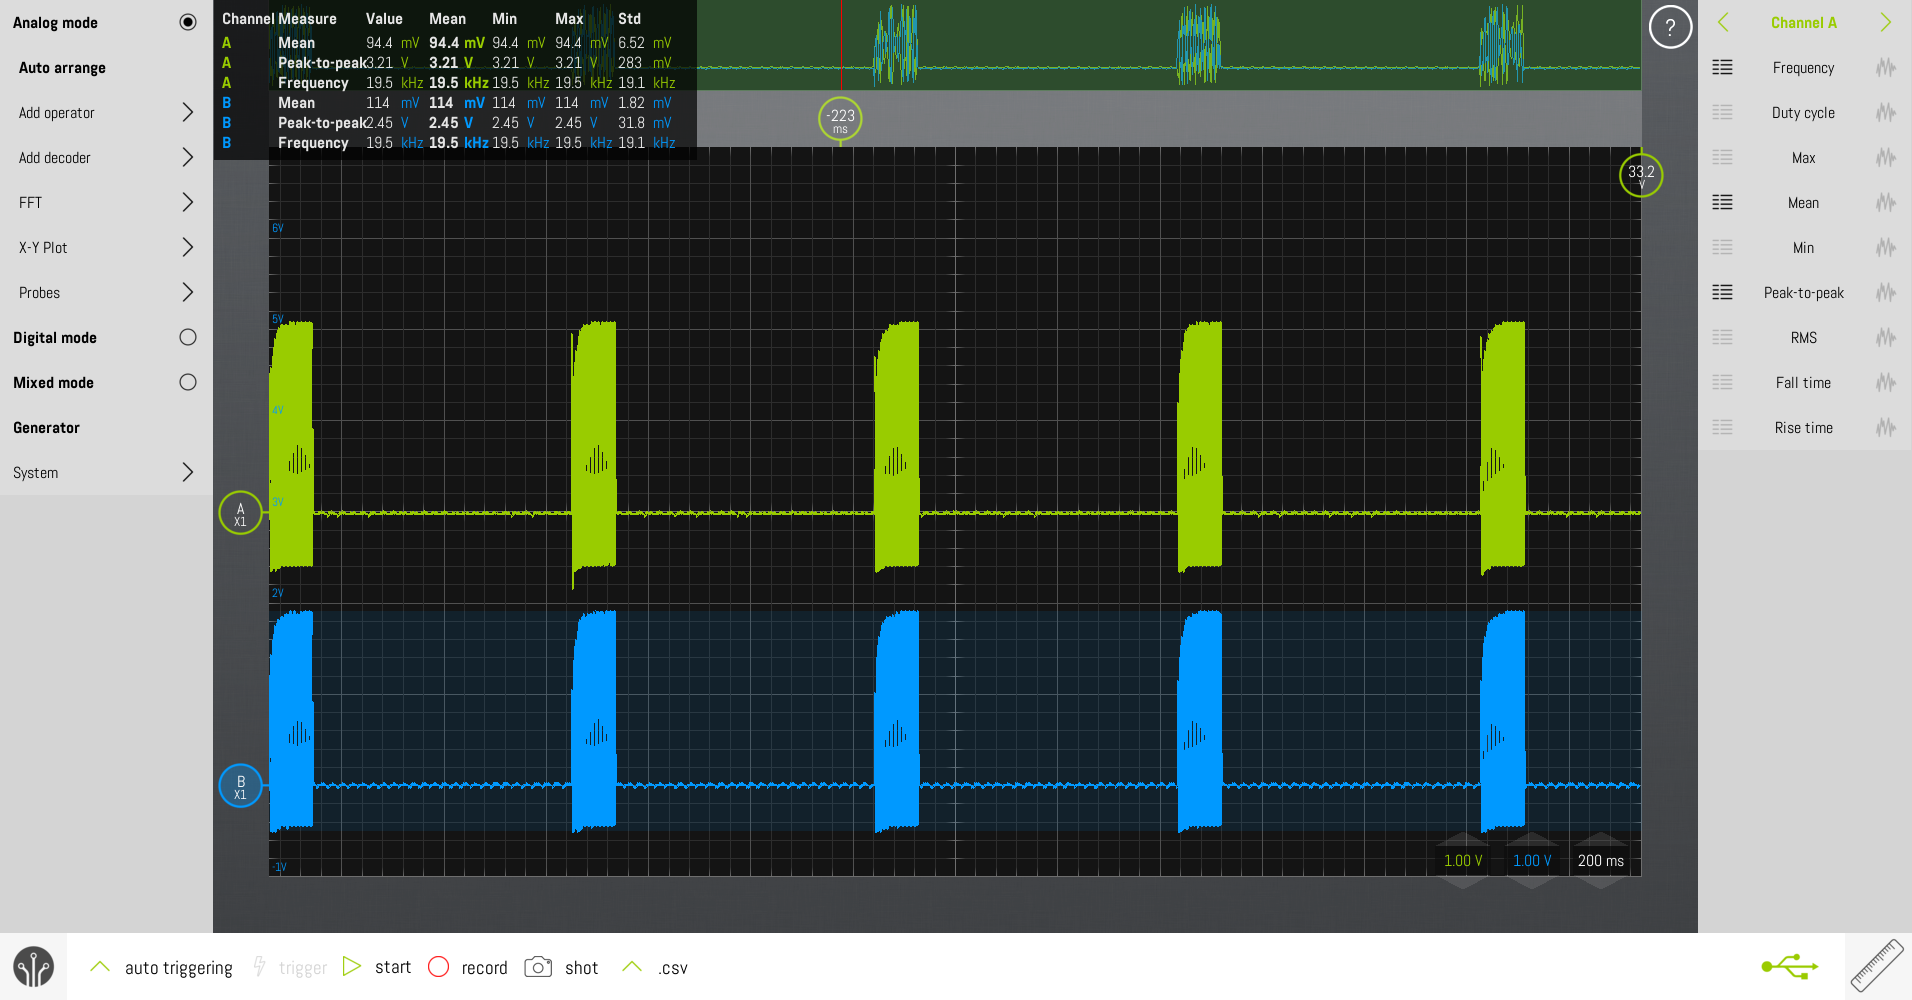1912x1000 pixels.
Task: Show Min waveform graph icon
Action: coord(1886,247)
